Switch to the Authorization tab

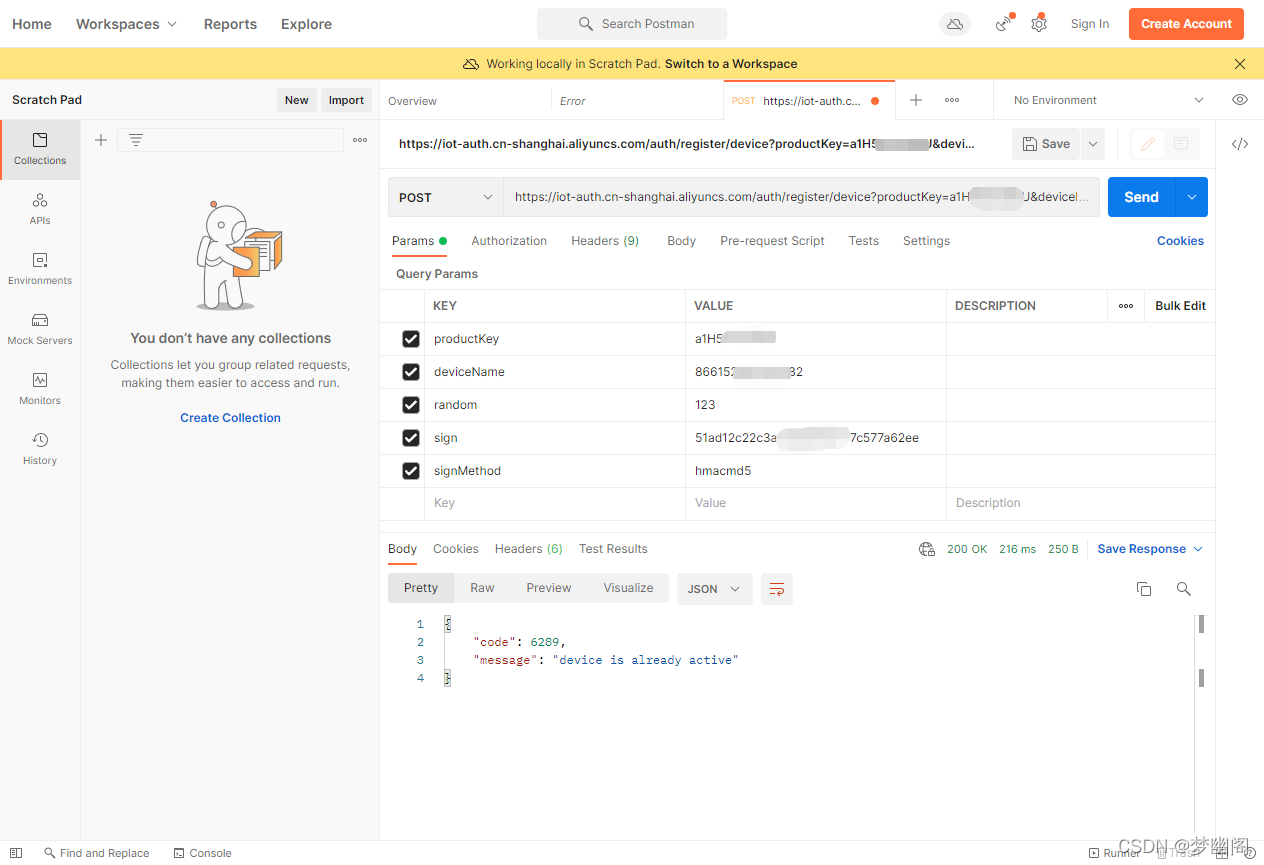pyautogui.click(x=509, y=241)
